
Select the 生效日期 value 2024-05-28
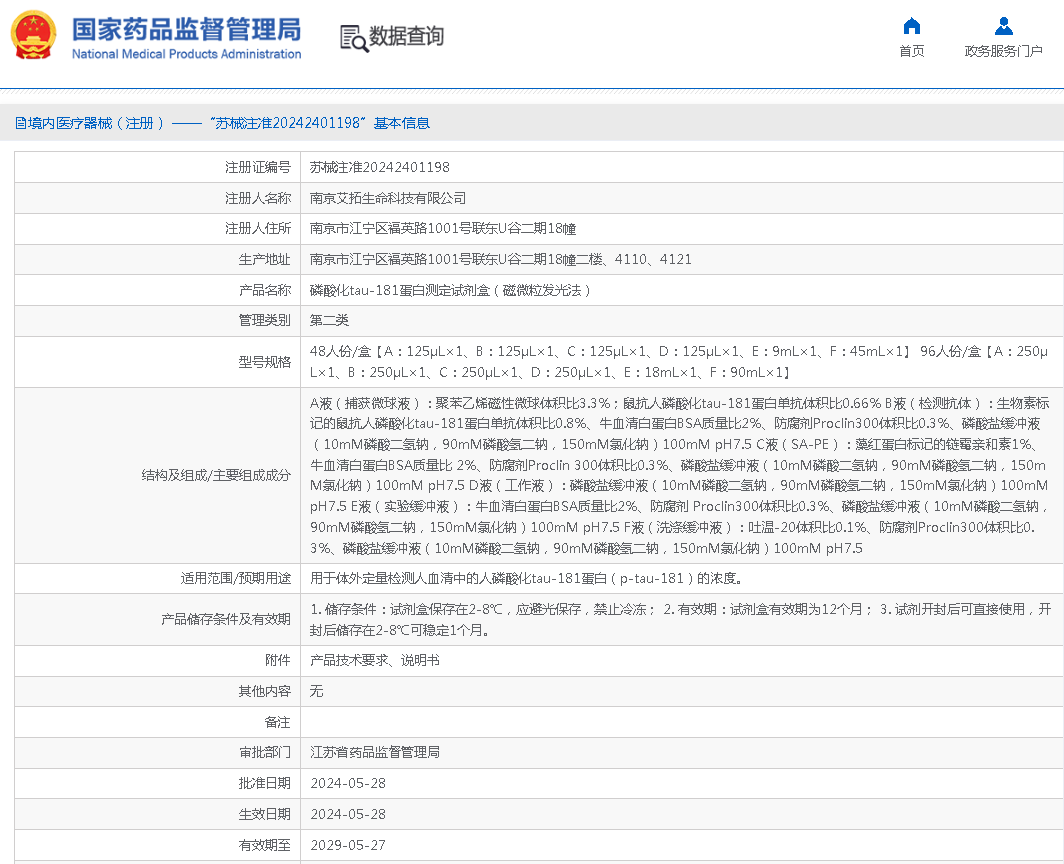coord(348,814)
